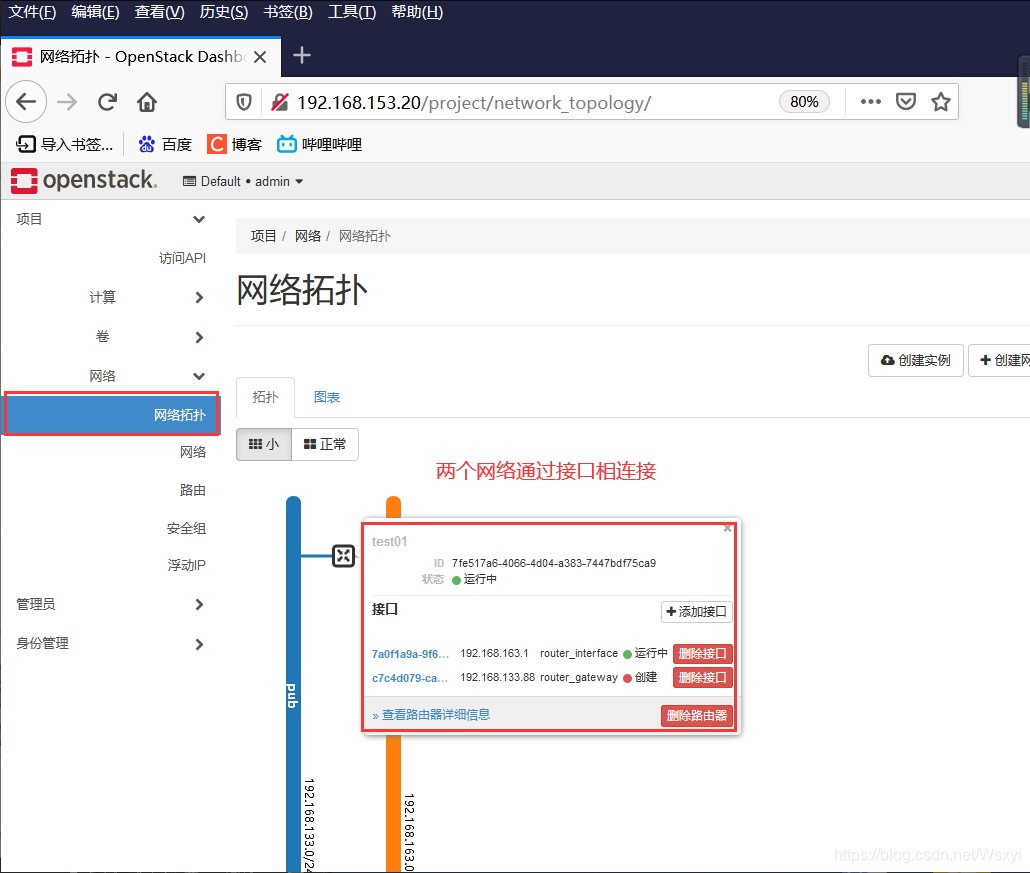Click 项目 in the breadcrumb
1030x873 pixels.
(x=263, y=236)
